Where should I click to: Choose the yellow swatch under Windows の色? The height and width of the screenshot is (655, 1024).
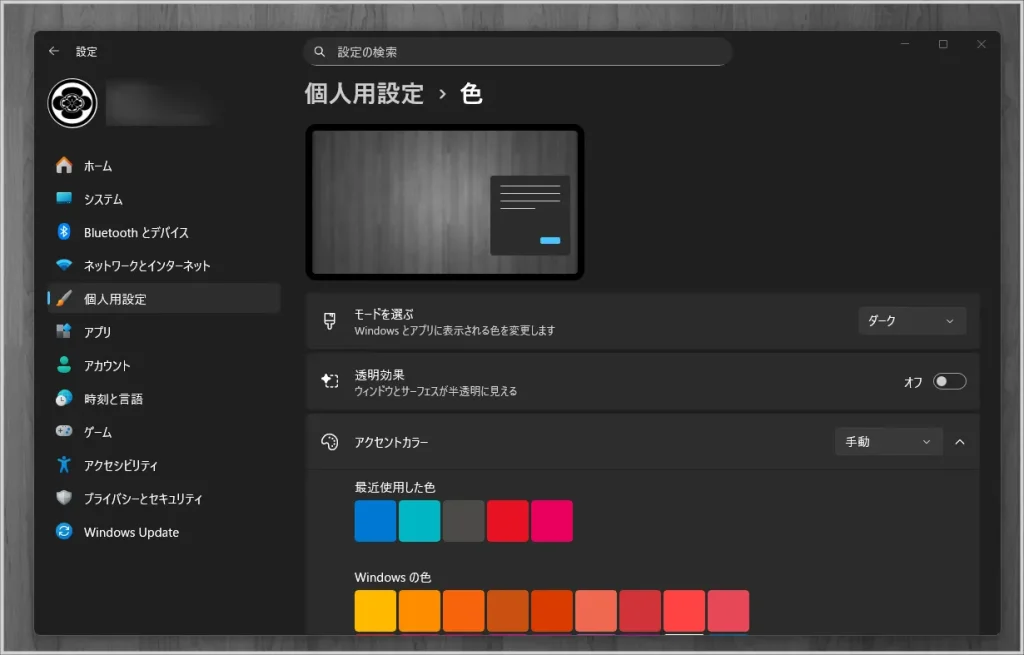coord(375,610)
